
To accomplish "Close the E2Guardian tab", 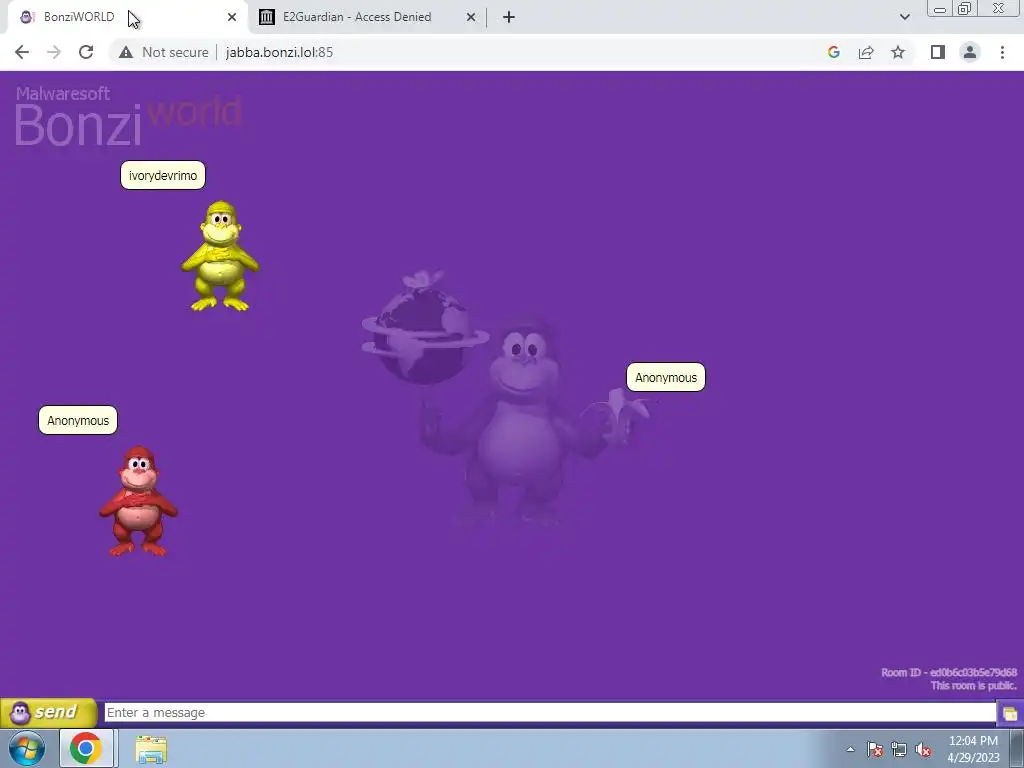I will point(471,17).
